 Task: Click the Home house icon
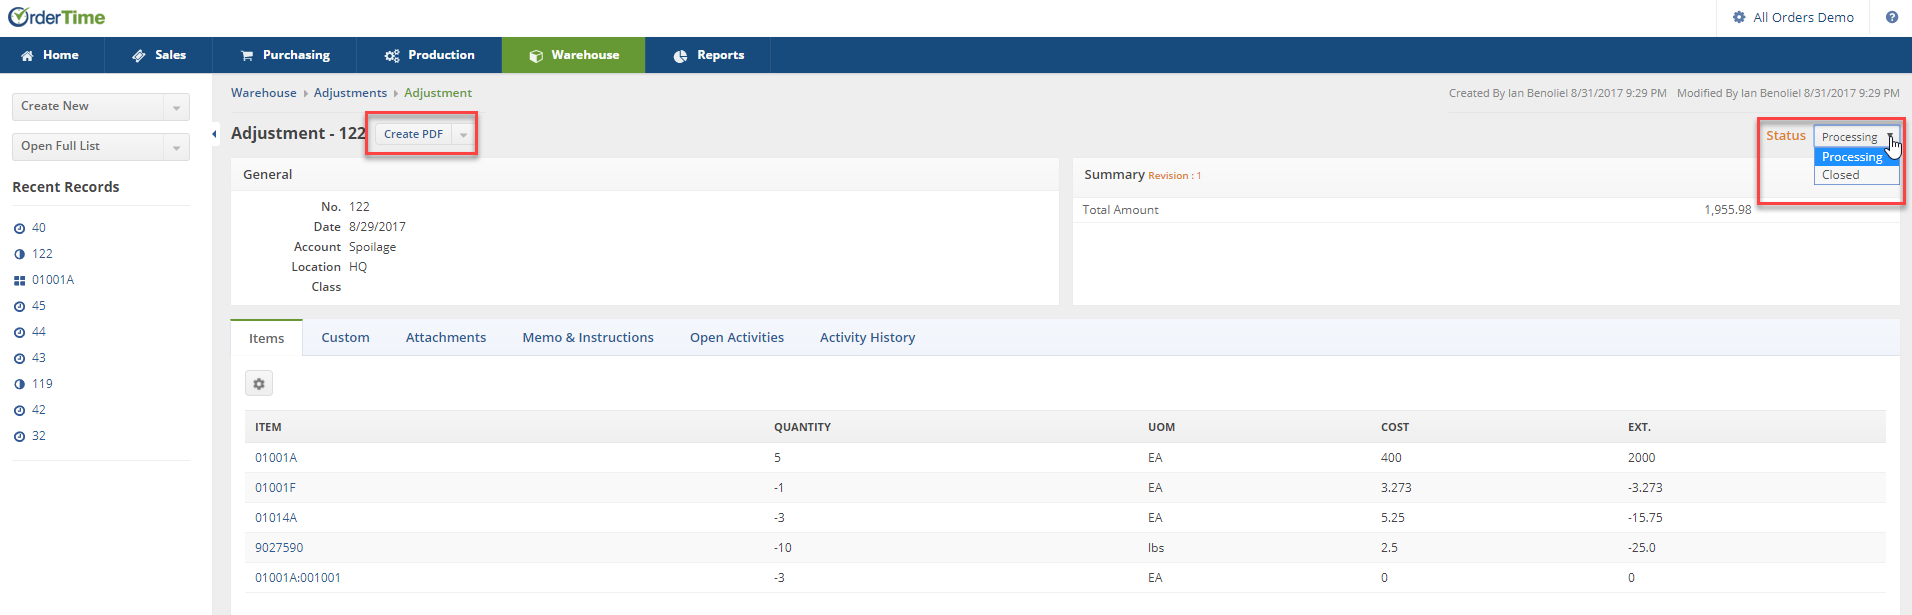pyautogui.click(x=27, y=56)
